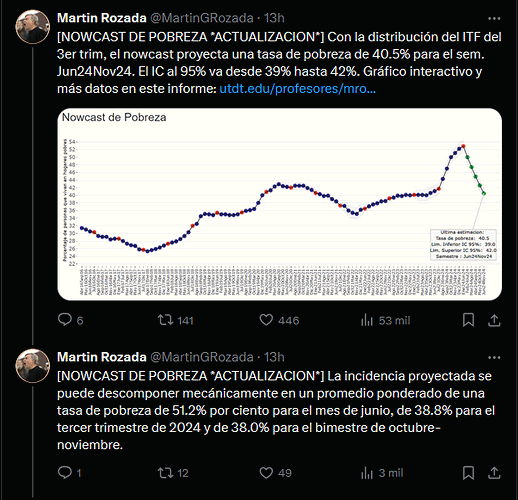Open more options menu on second tweet

494,357
